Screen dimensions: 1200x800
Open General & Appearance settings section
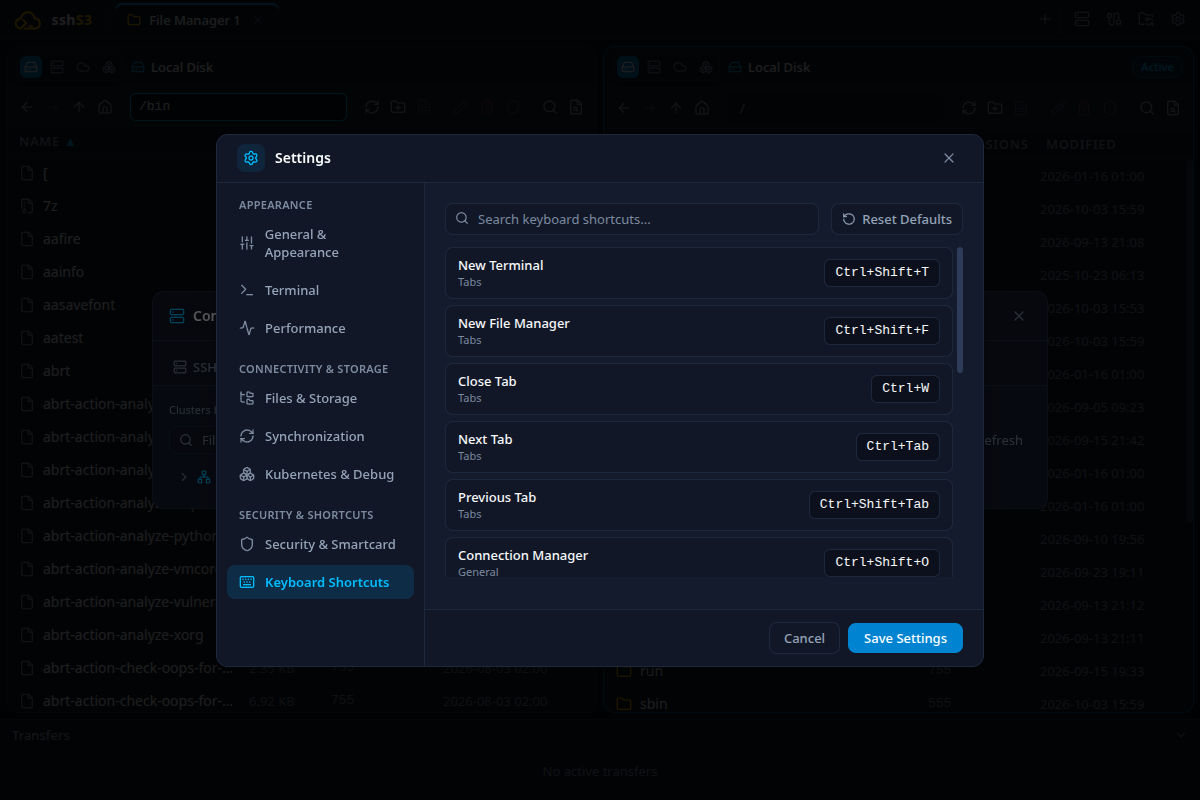[x=320, y=243]
